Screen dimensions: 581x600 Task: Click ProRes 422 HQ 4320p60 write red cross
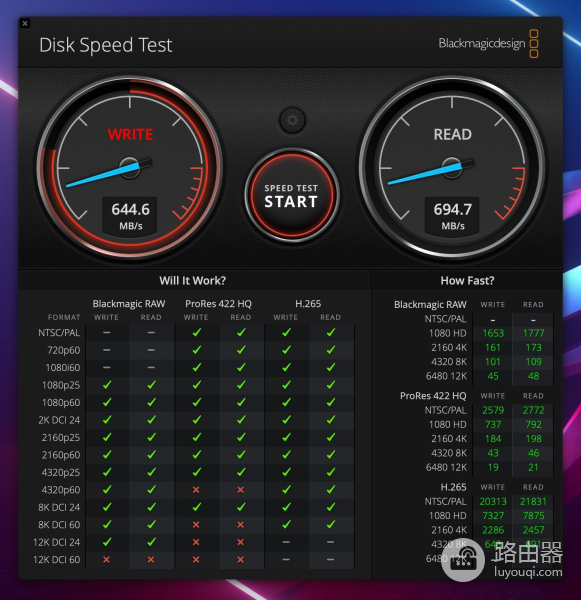point(196,489)
